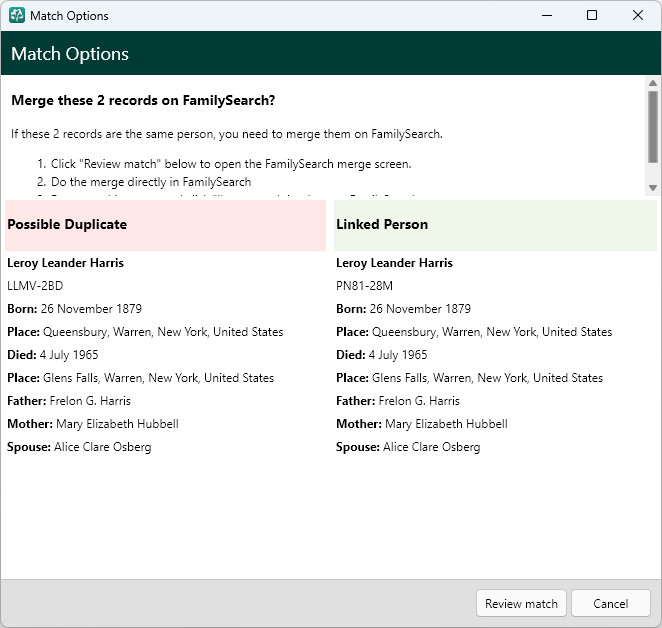Click Leroy Leander Harris under Linked Person
The image size is (662, 628).
[394, 263]
